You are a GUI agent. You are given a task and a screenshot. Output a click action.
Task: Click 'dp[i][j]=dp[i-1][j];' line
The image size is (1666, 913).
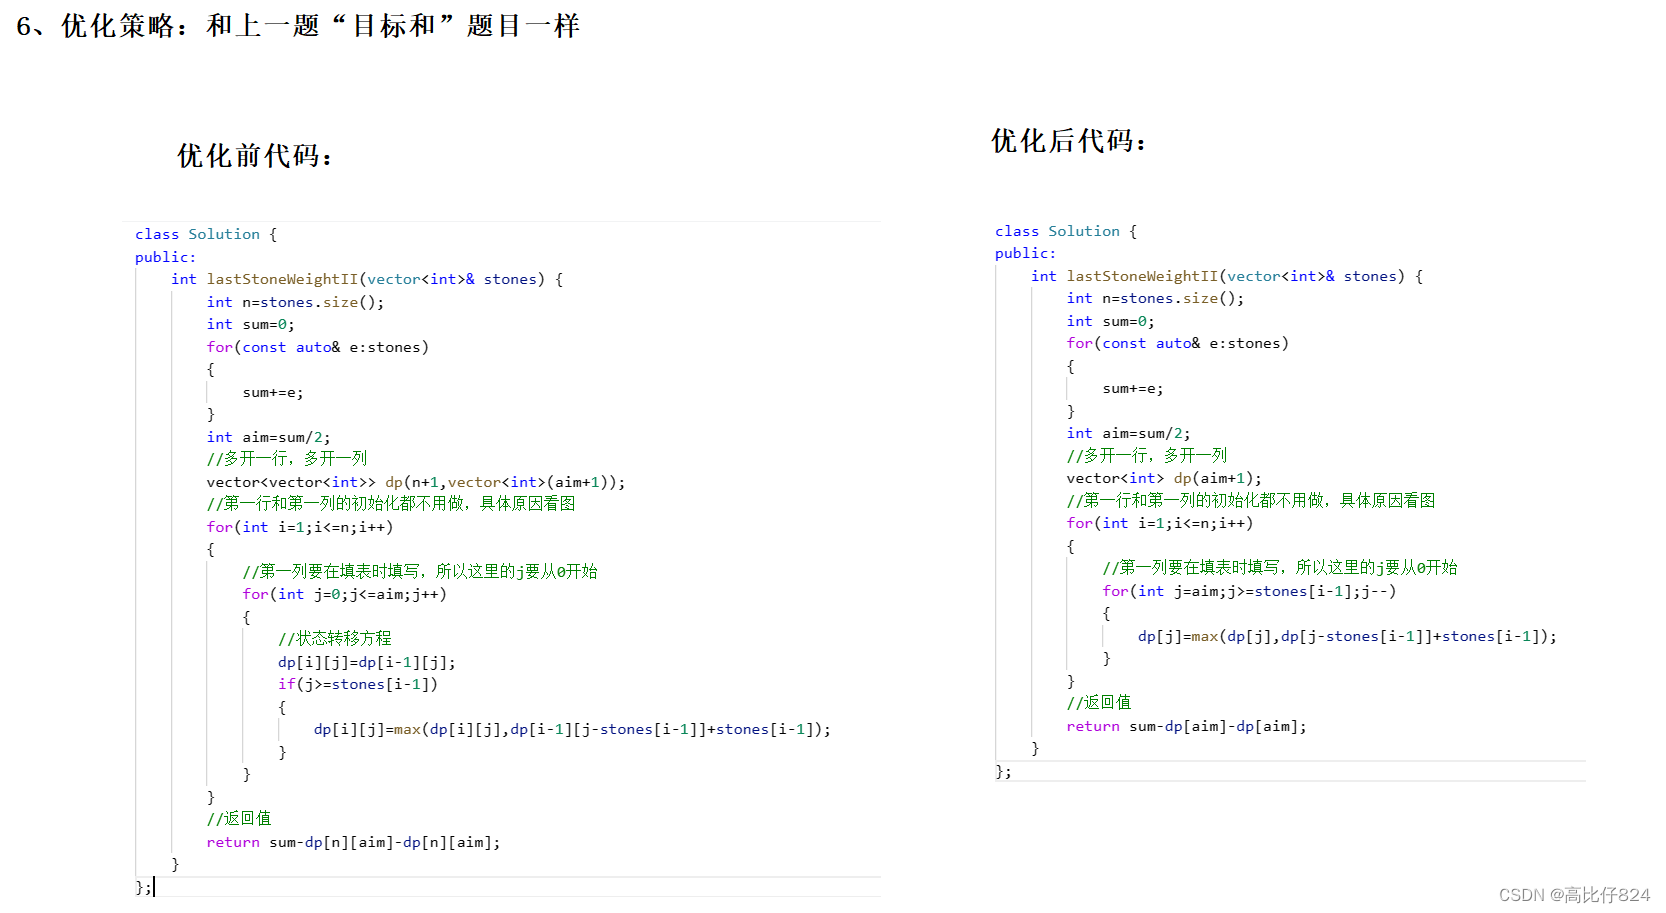pyautogui.click(x=367, y=662)
